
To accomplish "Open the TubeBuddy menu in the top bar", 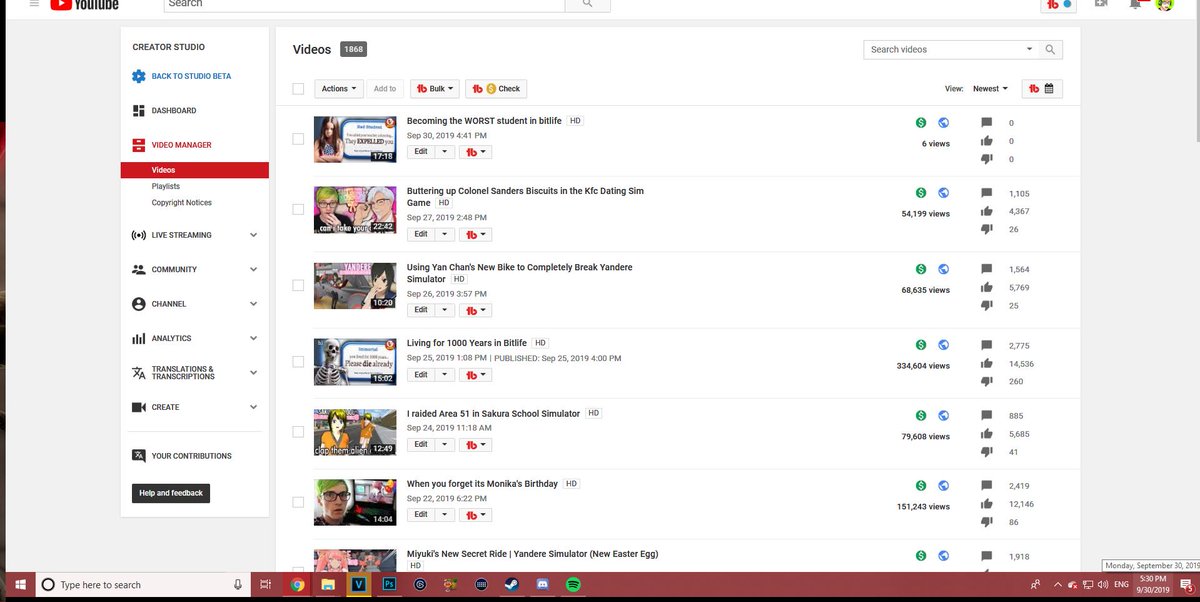I will 1059,5.
